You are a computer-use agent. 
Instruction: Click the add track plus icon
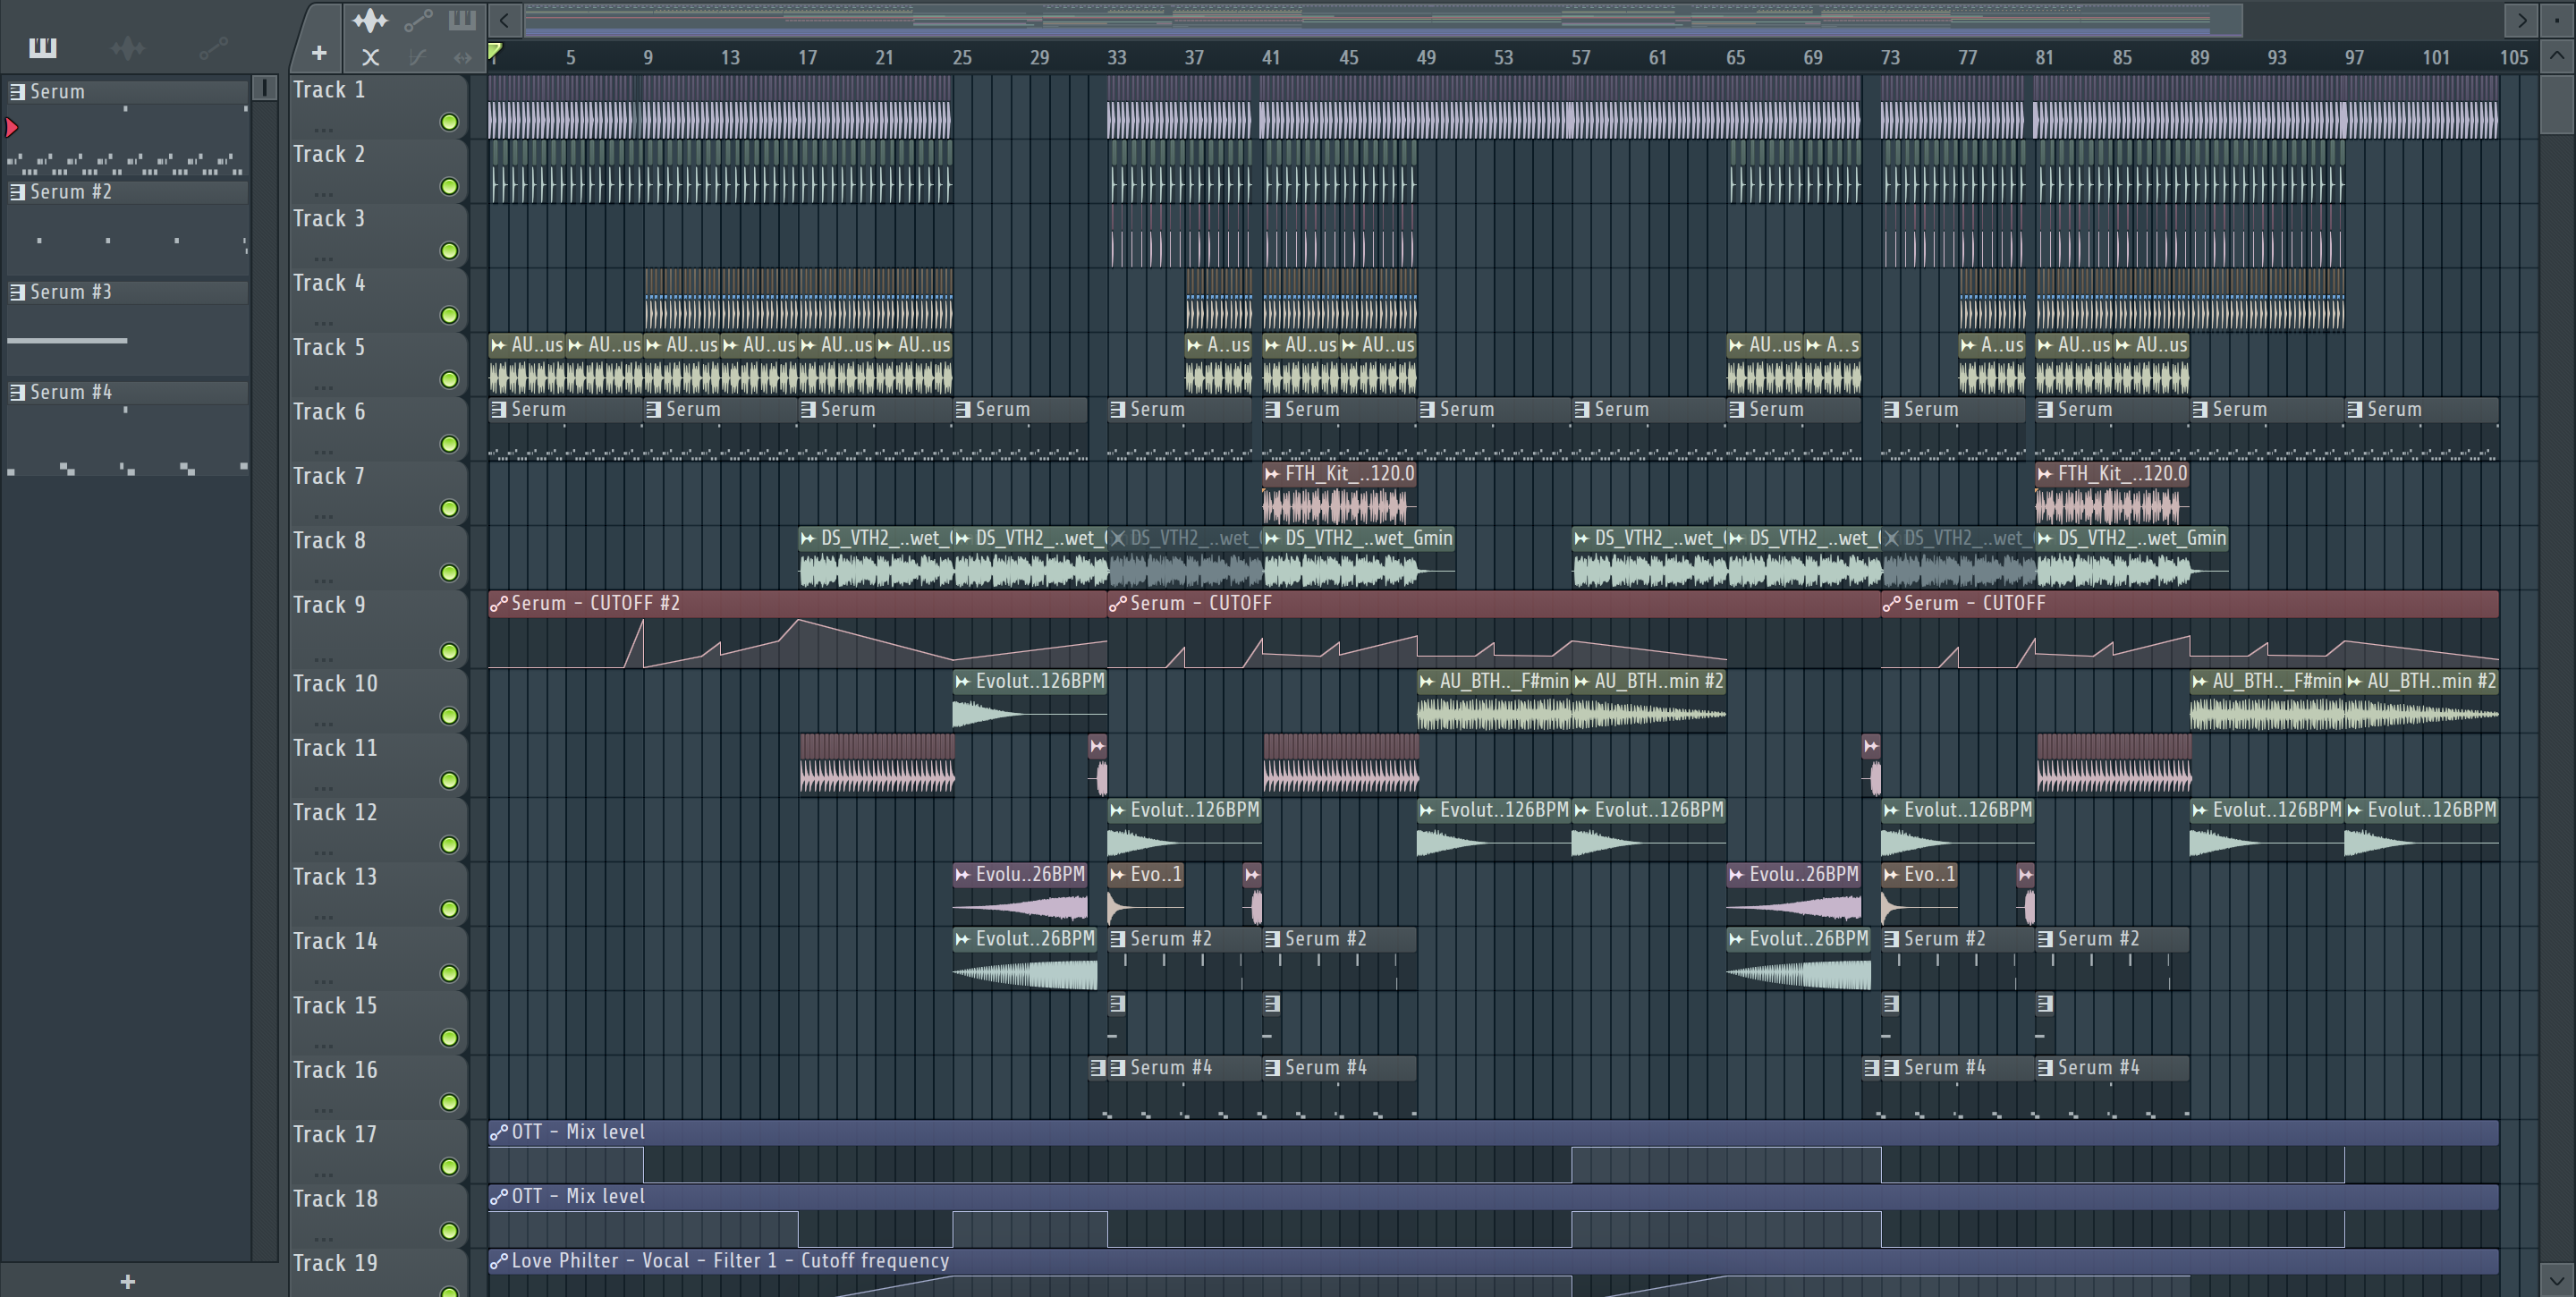319,53
